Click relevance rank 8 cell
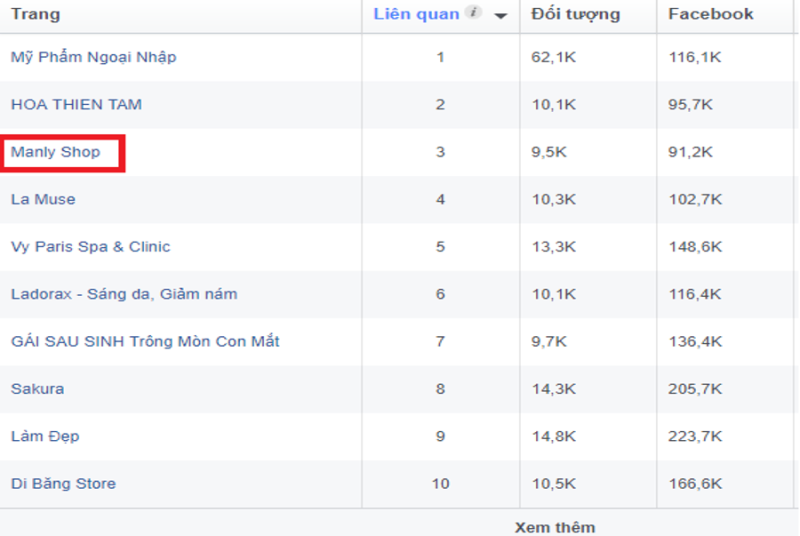The height and width of the screenshot is (536, 800). (440, 389)
